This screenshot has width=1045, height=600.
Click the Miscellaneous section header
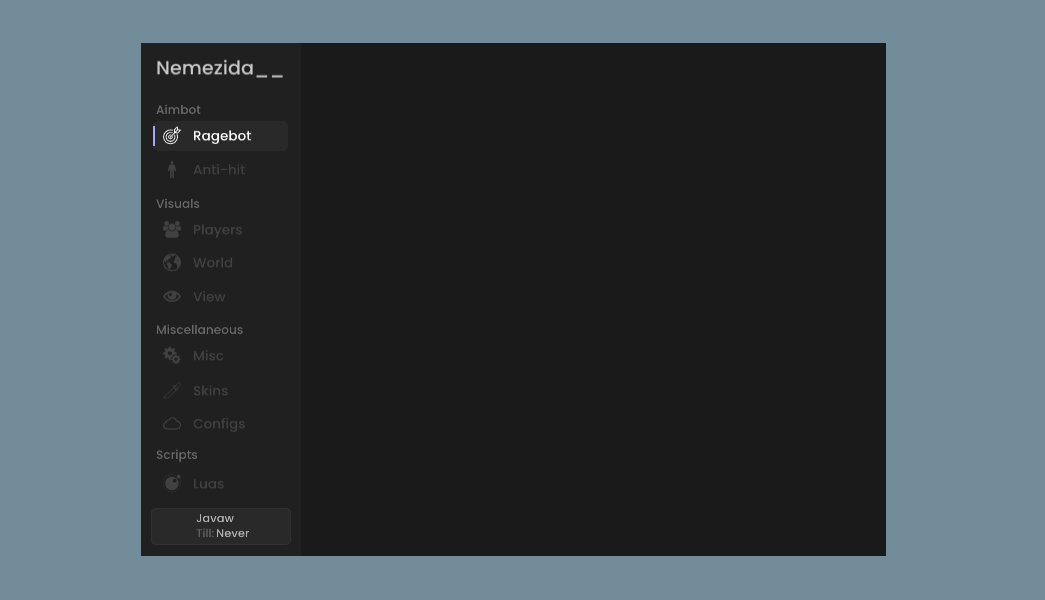(x=199, y=329)
